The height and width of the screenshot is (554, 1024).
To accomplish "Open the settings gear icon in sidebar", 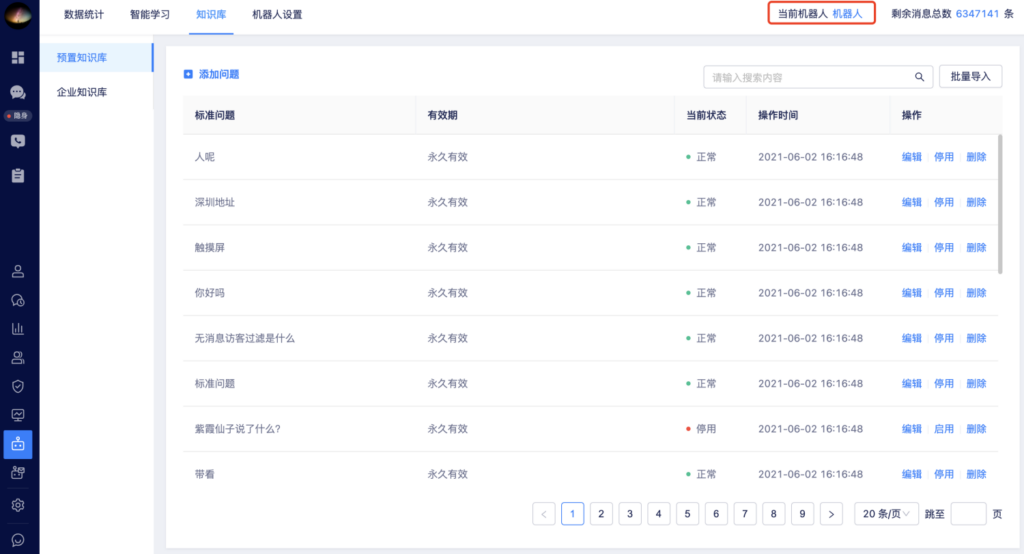I will (18, 505).
